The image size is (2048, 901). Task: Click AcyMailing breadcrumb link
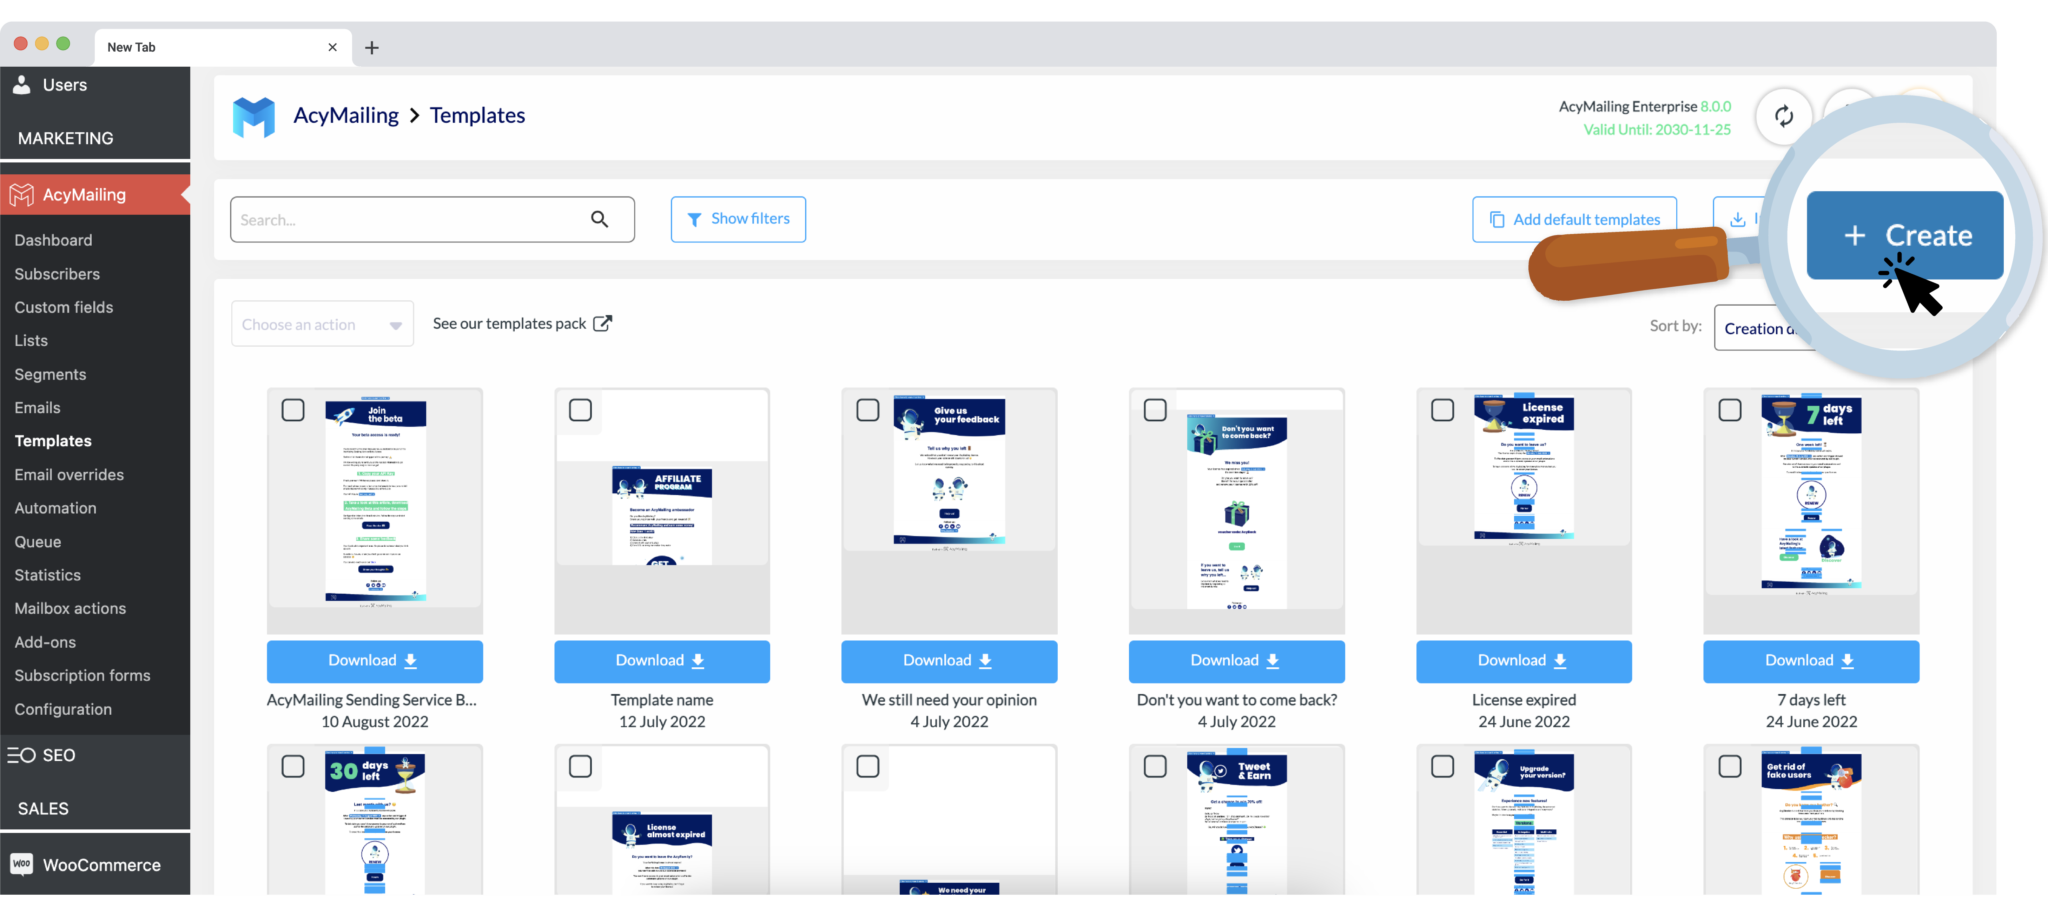tap(346, 116)
